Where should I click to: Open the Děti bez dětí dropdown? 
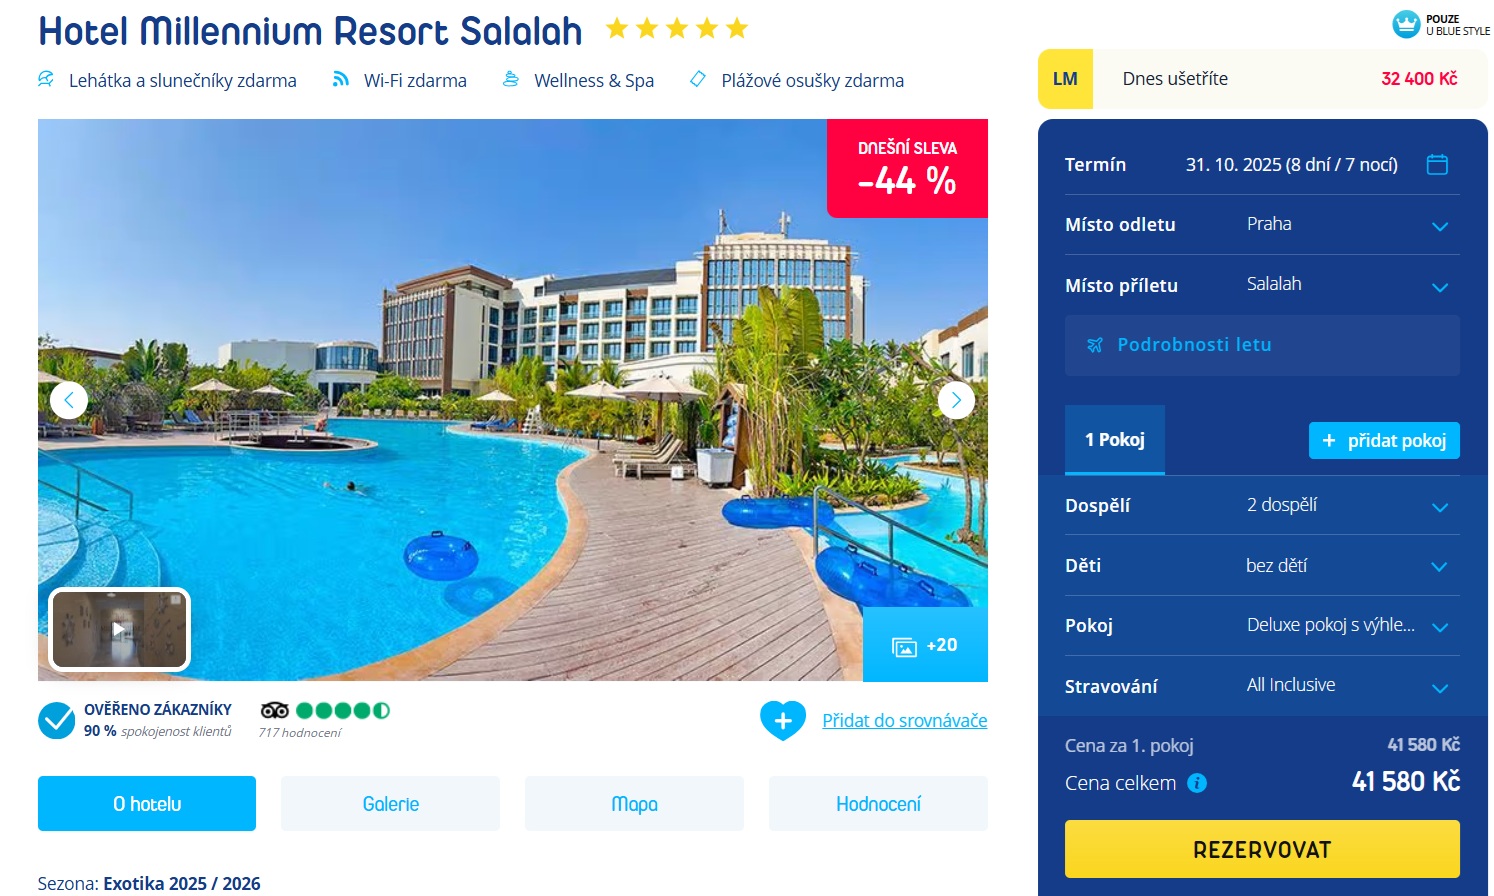click(1262, 566)
